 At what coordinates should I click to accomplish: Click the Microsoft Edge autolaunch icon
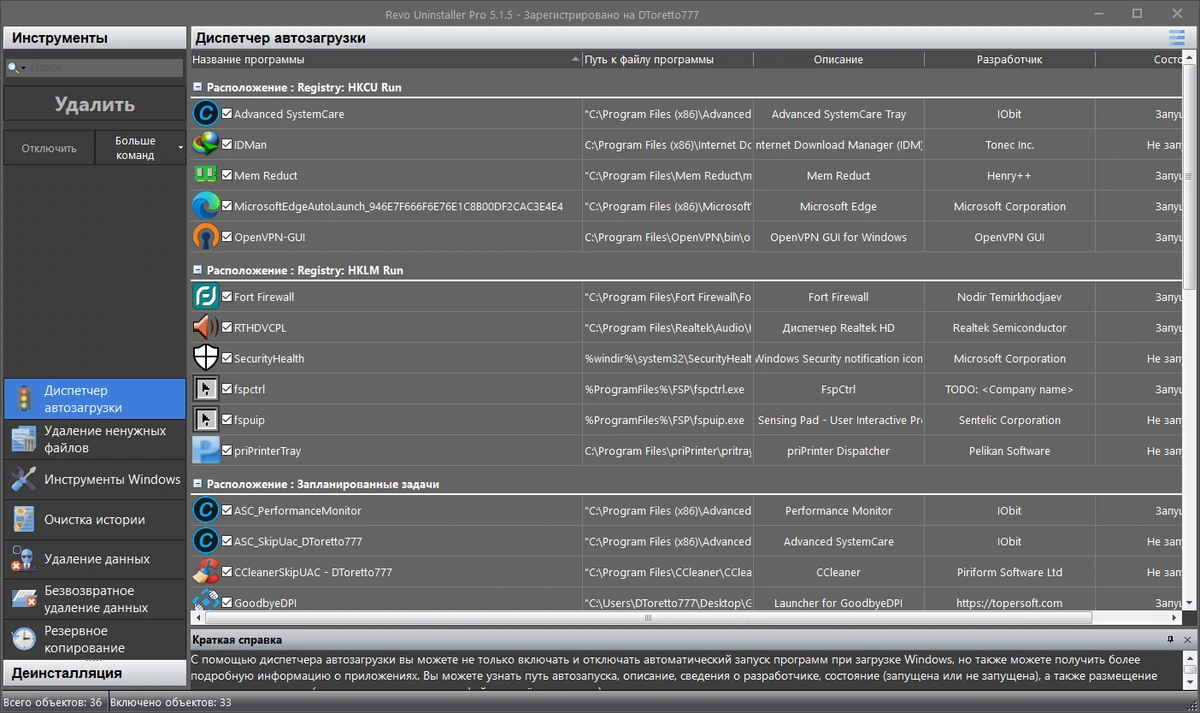pos(205,206)
